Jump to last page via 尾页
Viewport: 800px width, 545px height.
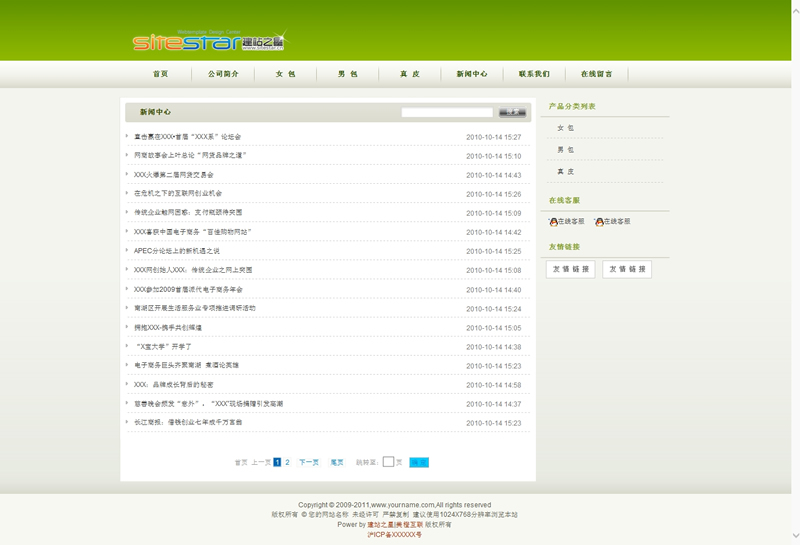click(x=337, y=463)
